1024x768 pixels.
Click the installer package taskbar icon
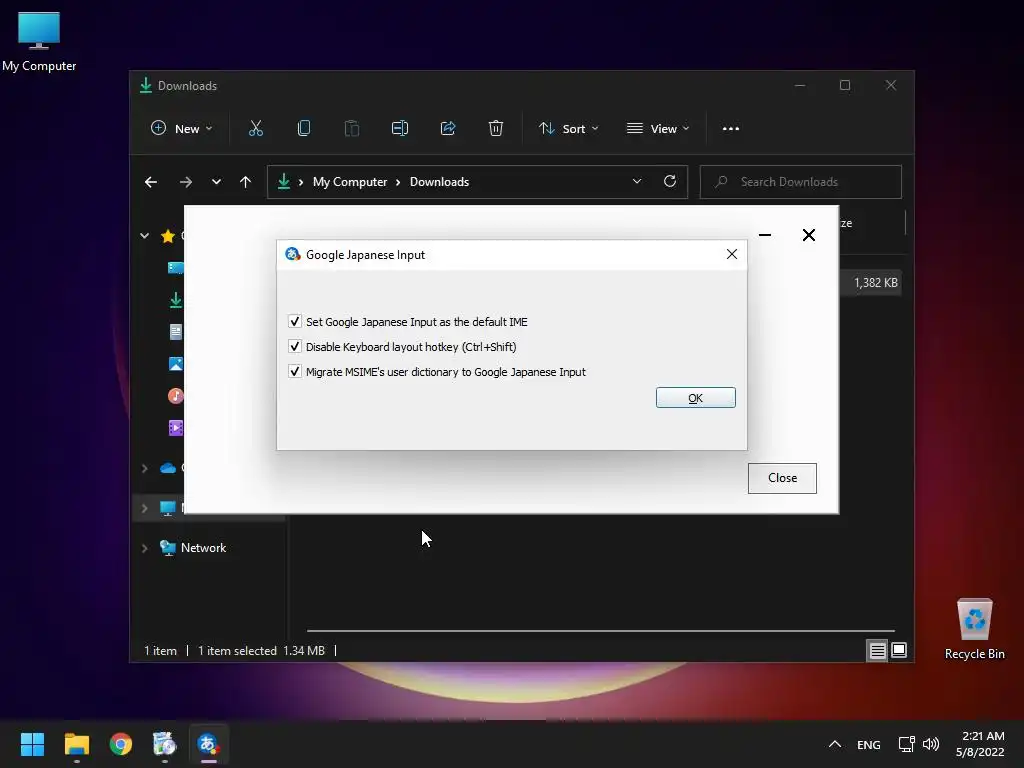[165, 744]
